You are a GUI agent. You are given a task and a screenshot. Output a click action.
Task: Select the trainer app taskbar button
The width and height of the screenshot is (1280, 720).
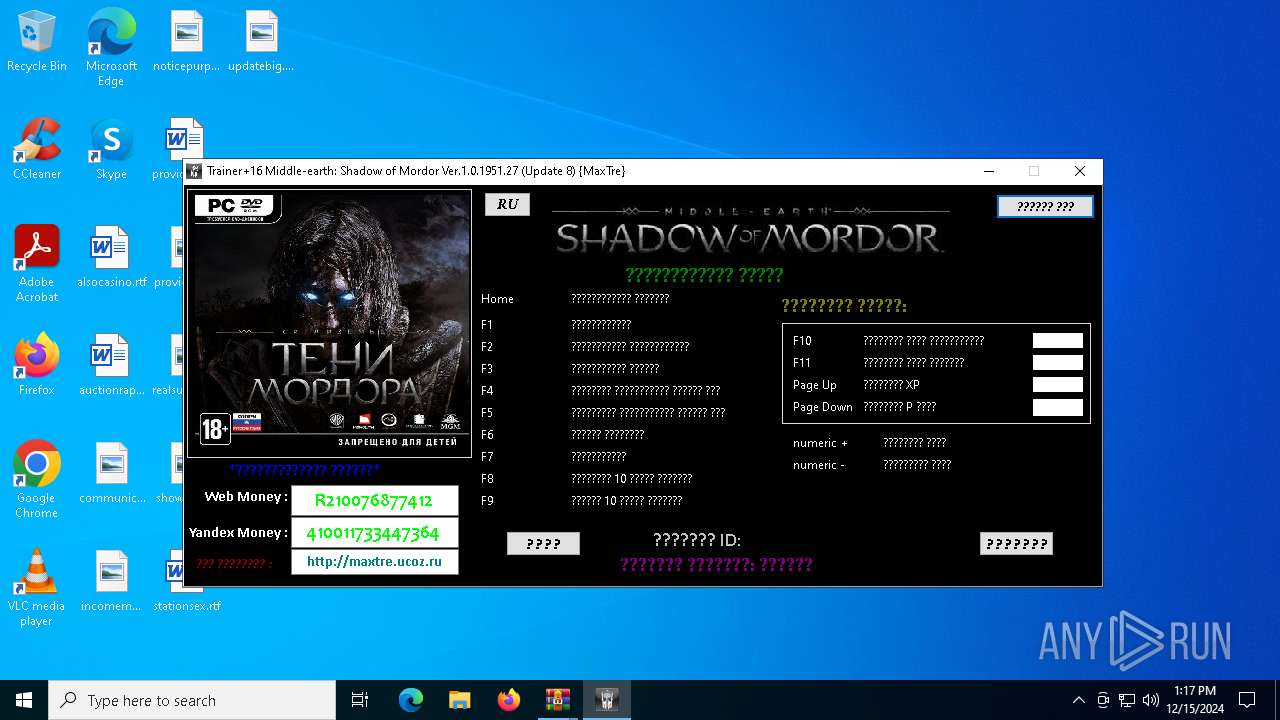click(x=607, y=700)
